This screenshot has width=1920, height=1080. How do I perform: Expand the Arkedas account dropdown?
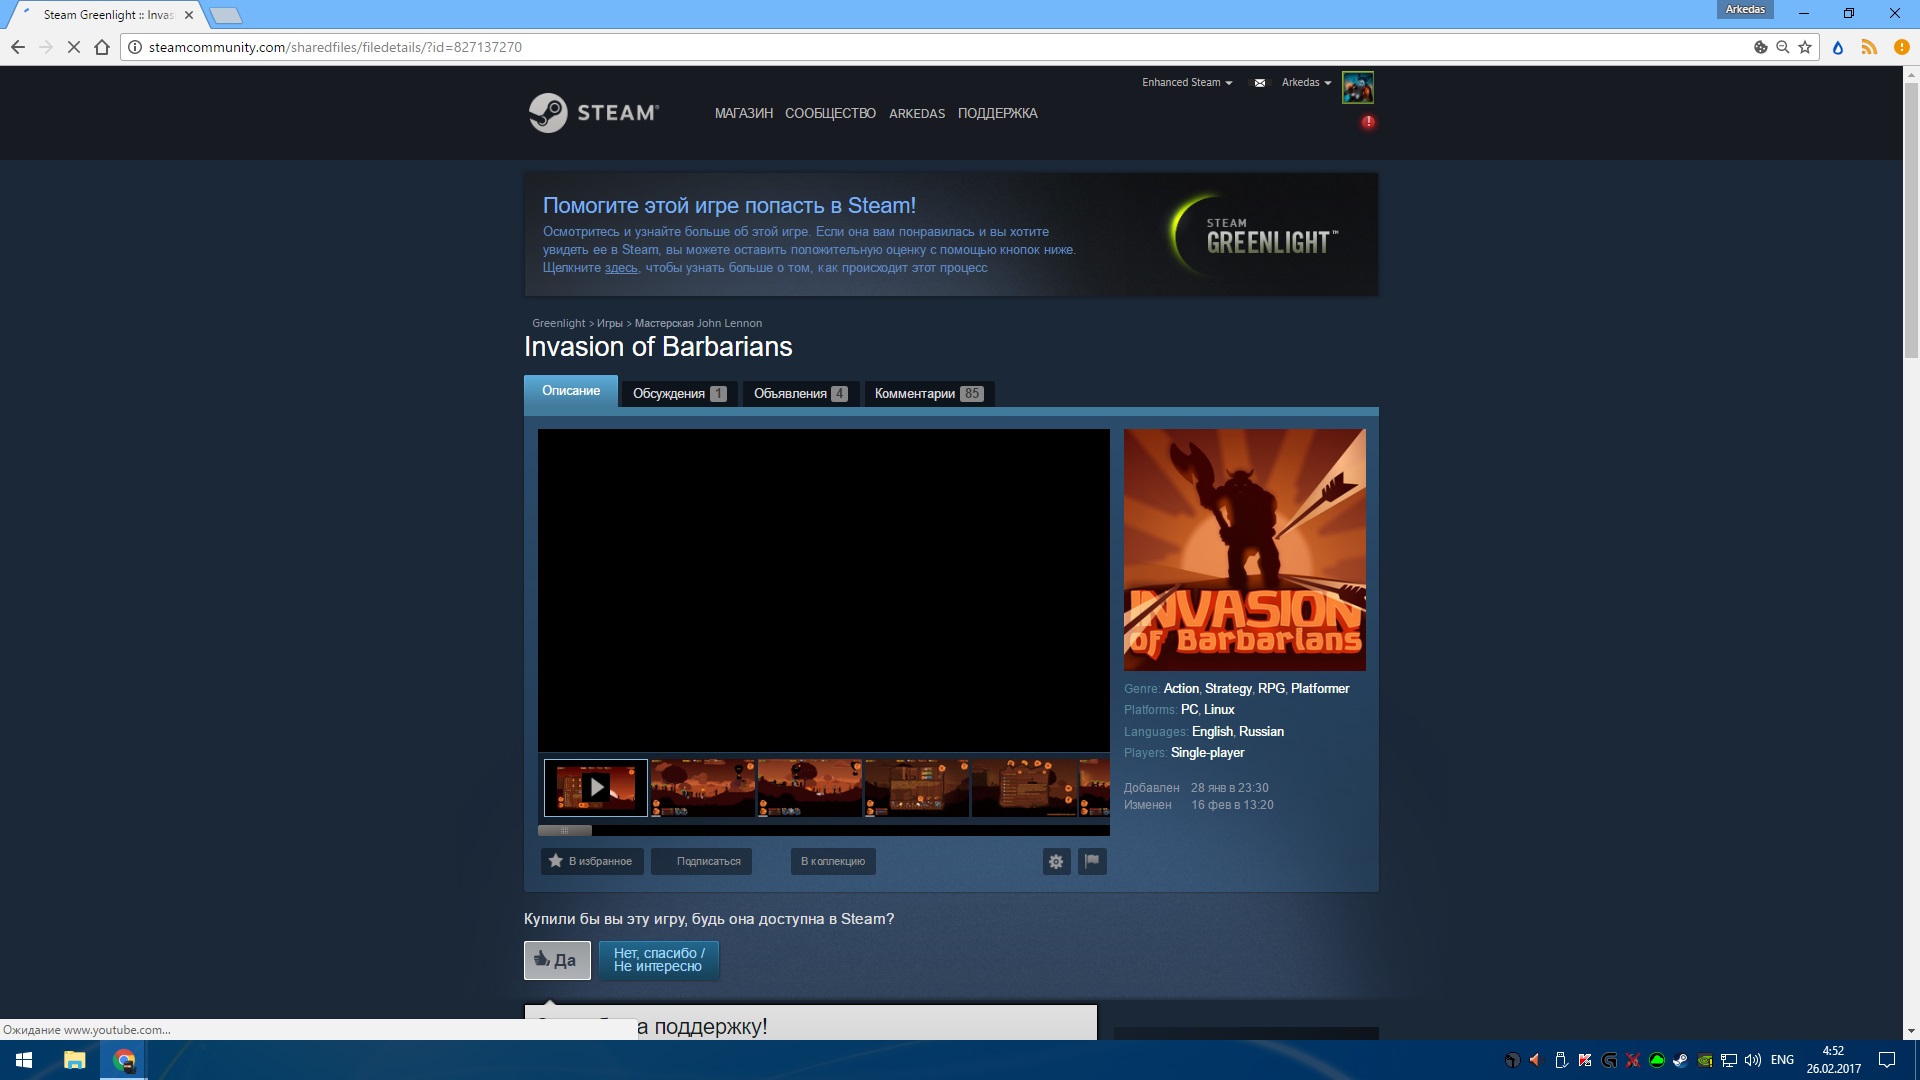1306,83
